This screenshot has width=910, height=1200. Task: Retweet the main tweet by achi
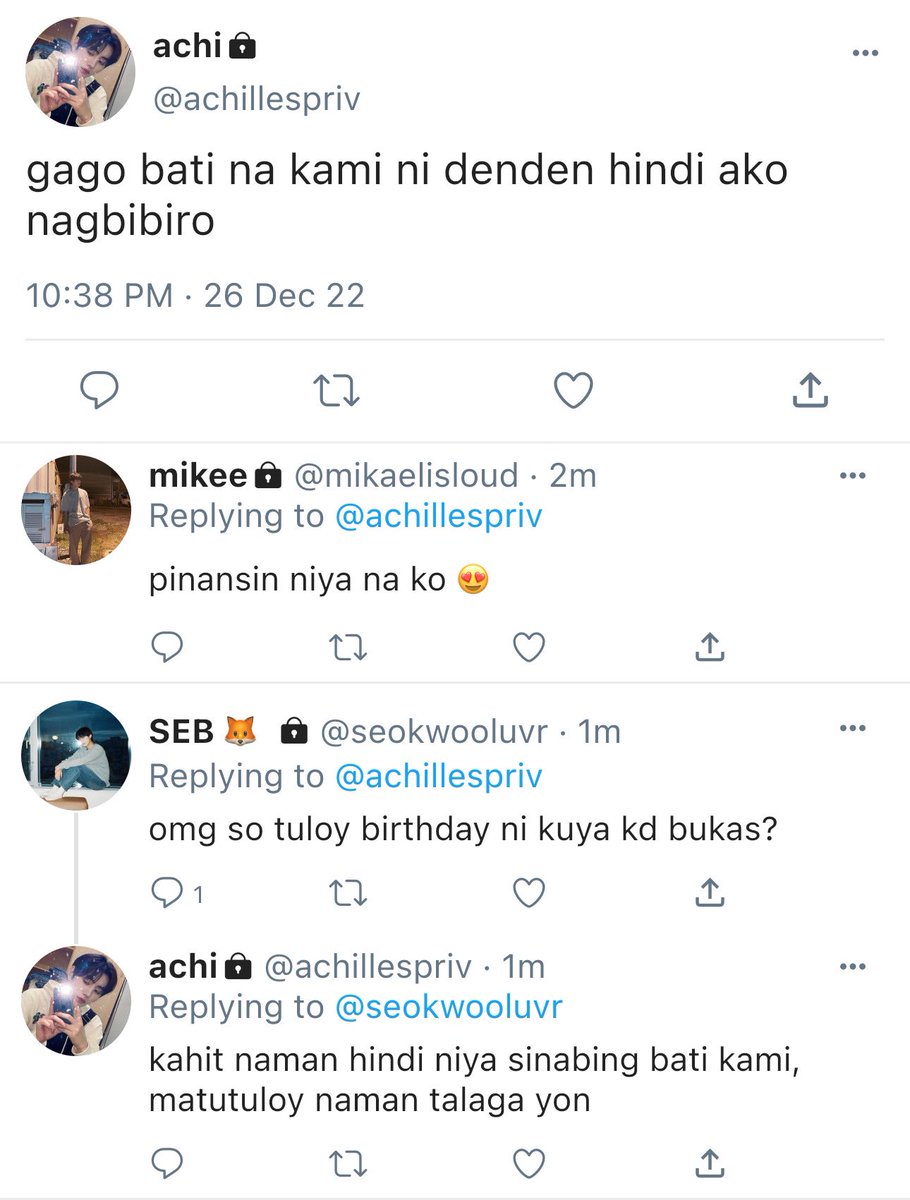click(336, 391)
